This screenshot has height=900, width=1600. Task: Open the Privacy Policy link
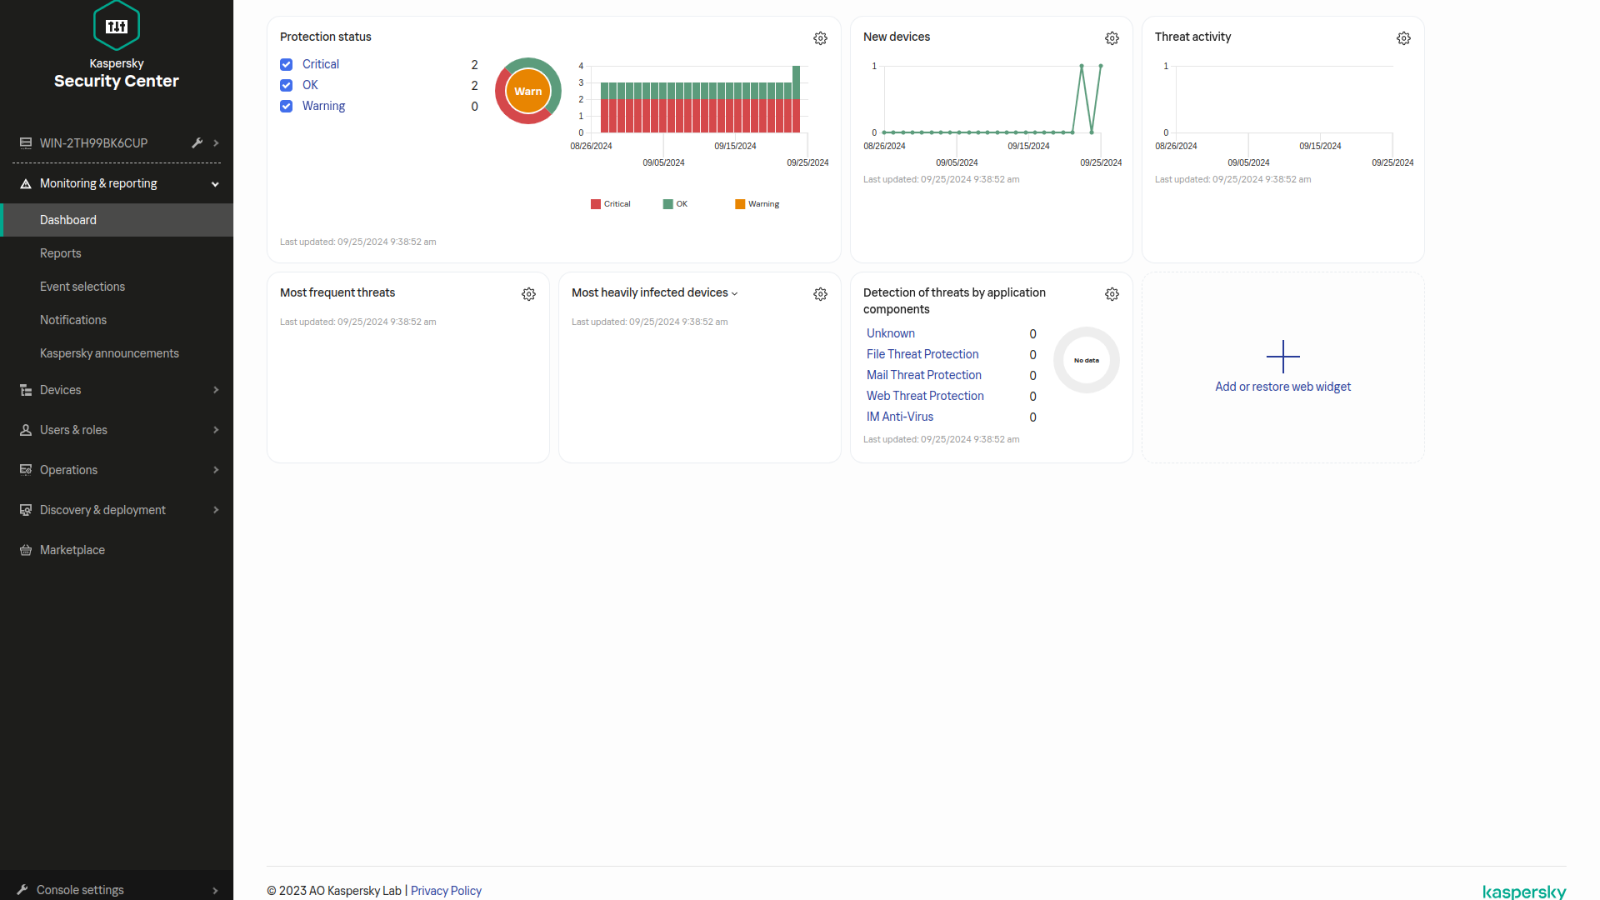pos(446,891)
